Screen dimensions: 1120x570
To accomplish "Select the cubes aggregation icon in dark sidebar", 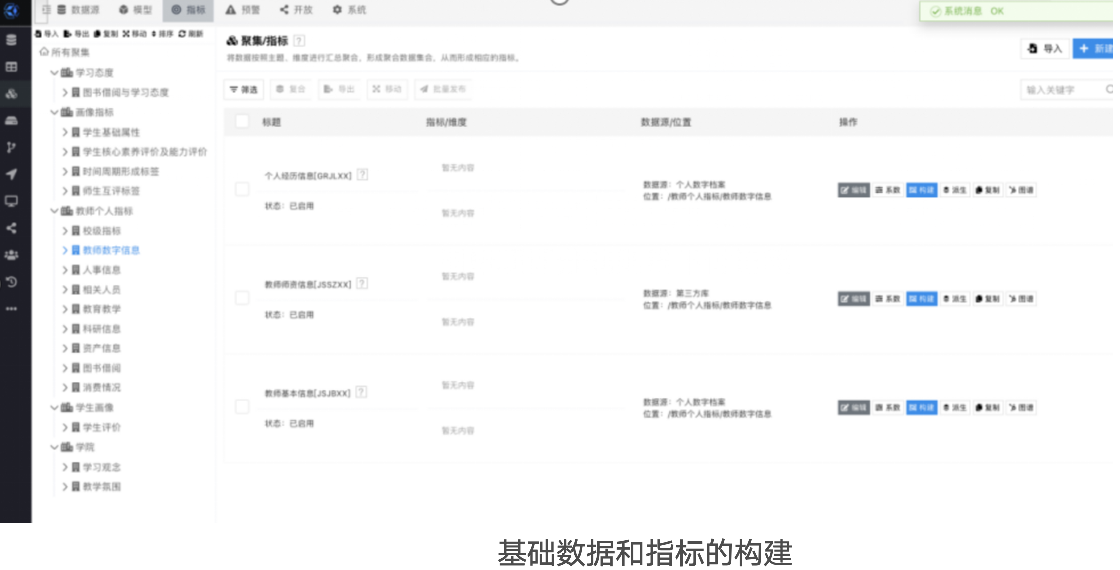I will [x=11, y=94].
